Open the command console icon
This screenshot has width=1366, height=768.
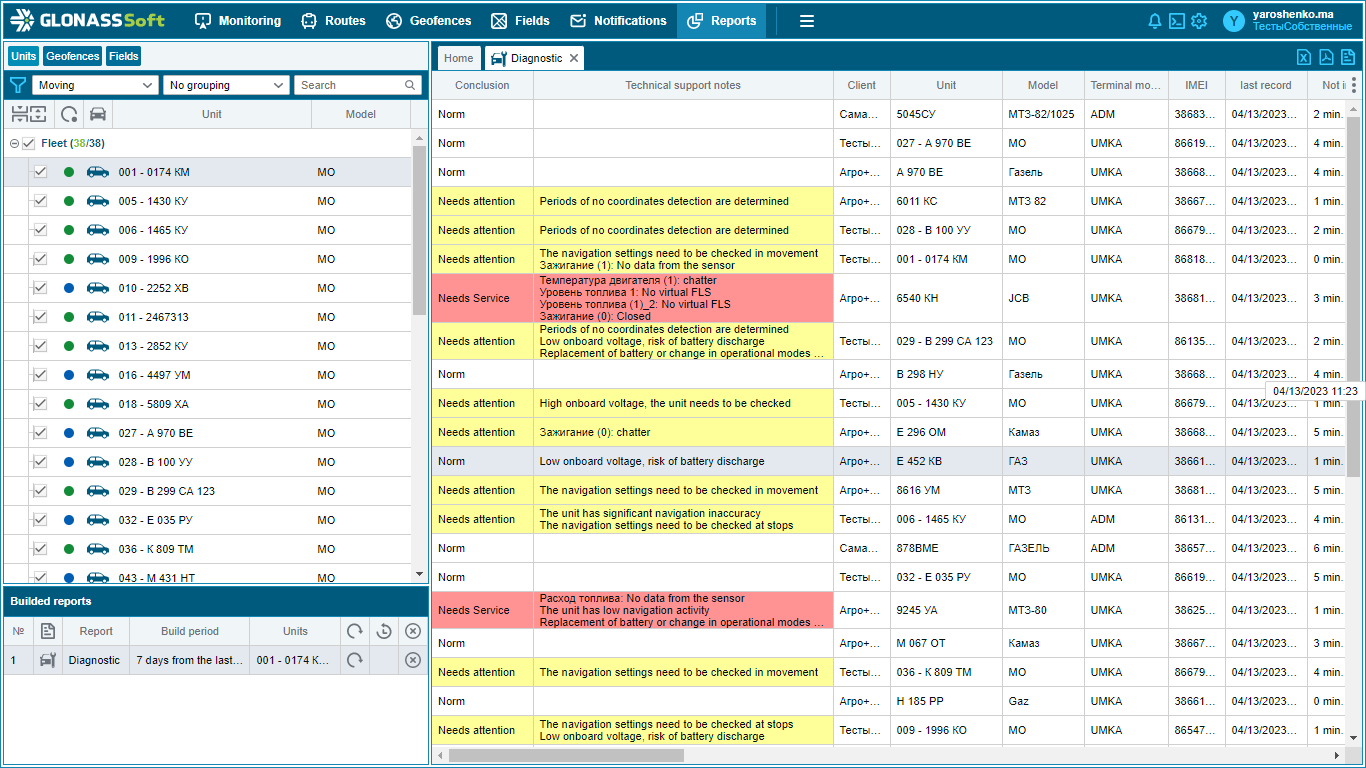(1177, 21)
